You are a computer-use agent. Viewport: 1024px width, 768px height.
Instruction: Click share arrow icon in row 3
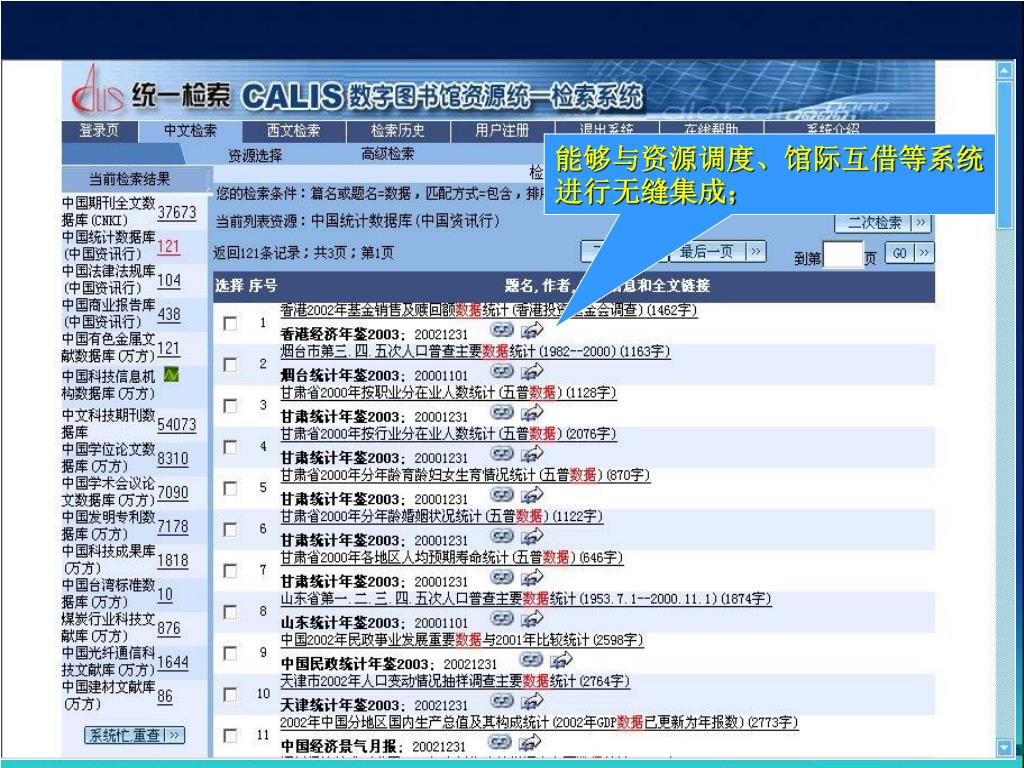[x=532, y=412]
